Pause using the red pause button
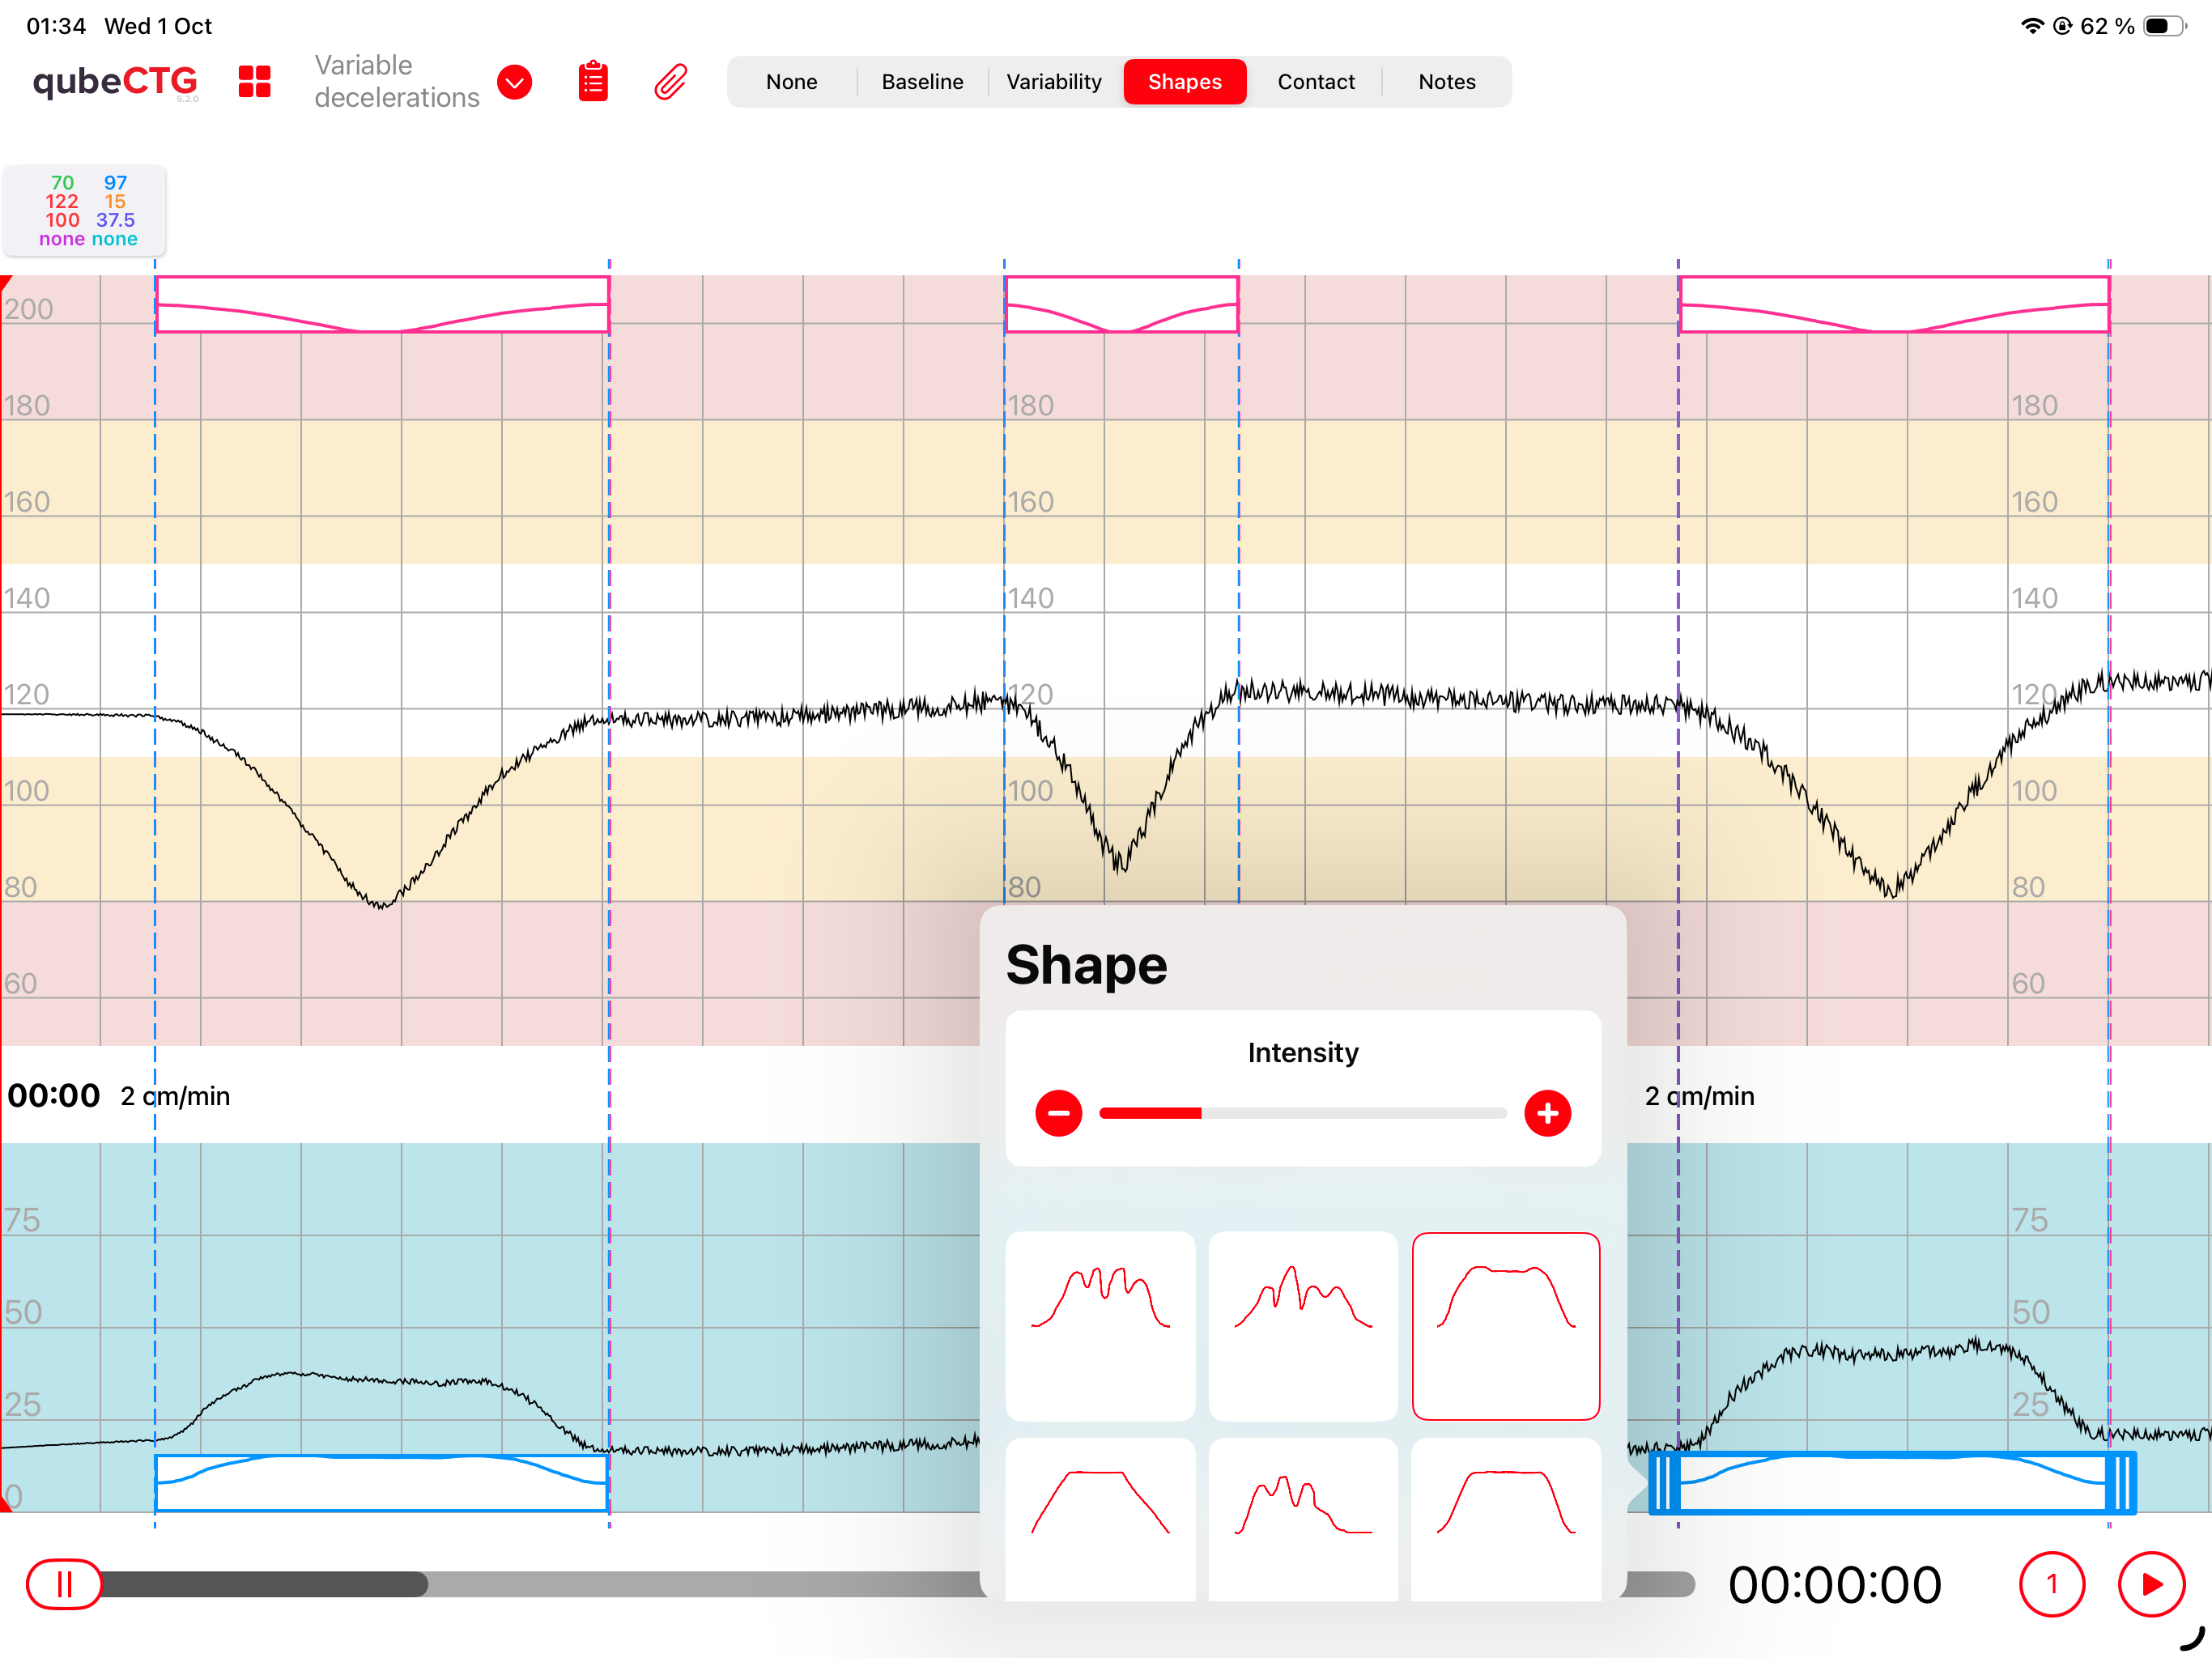2212x1658 pixels. [x=63, y=1584]
